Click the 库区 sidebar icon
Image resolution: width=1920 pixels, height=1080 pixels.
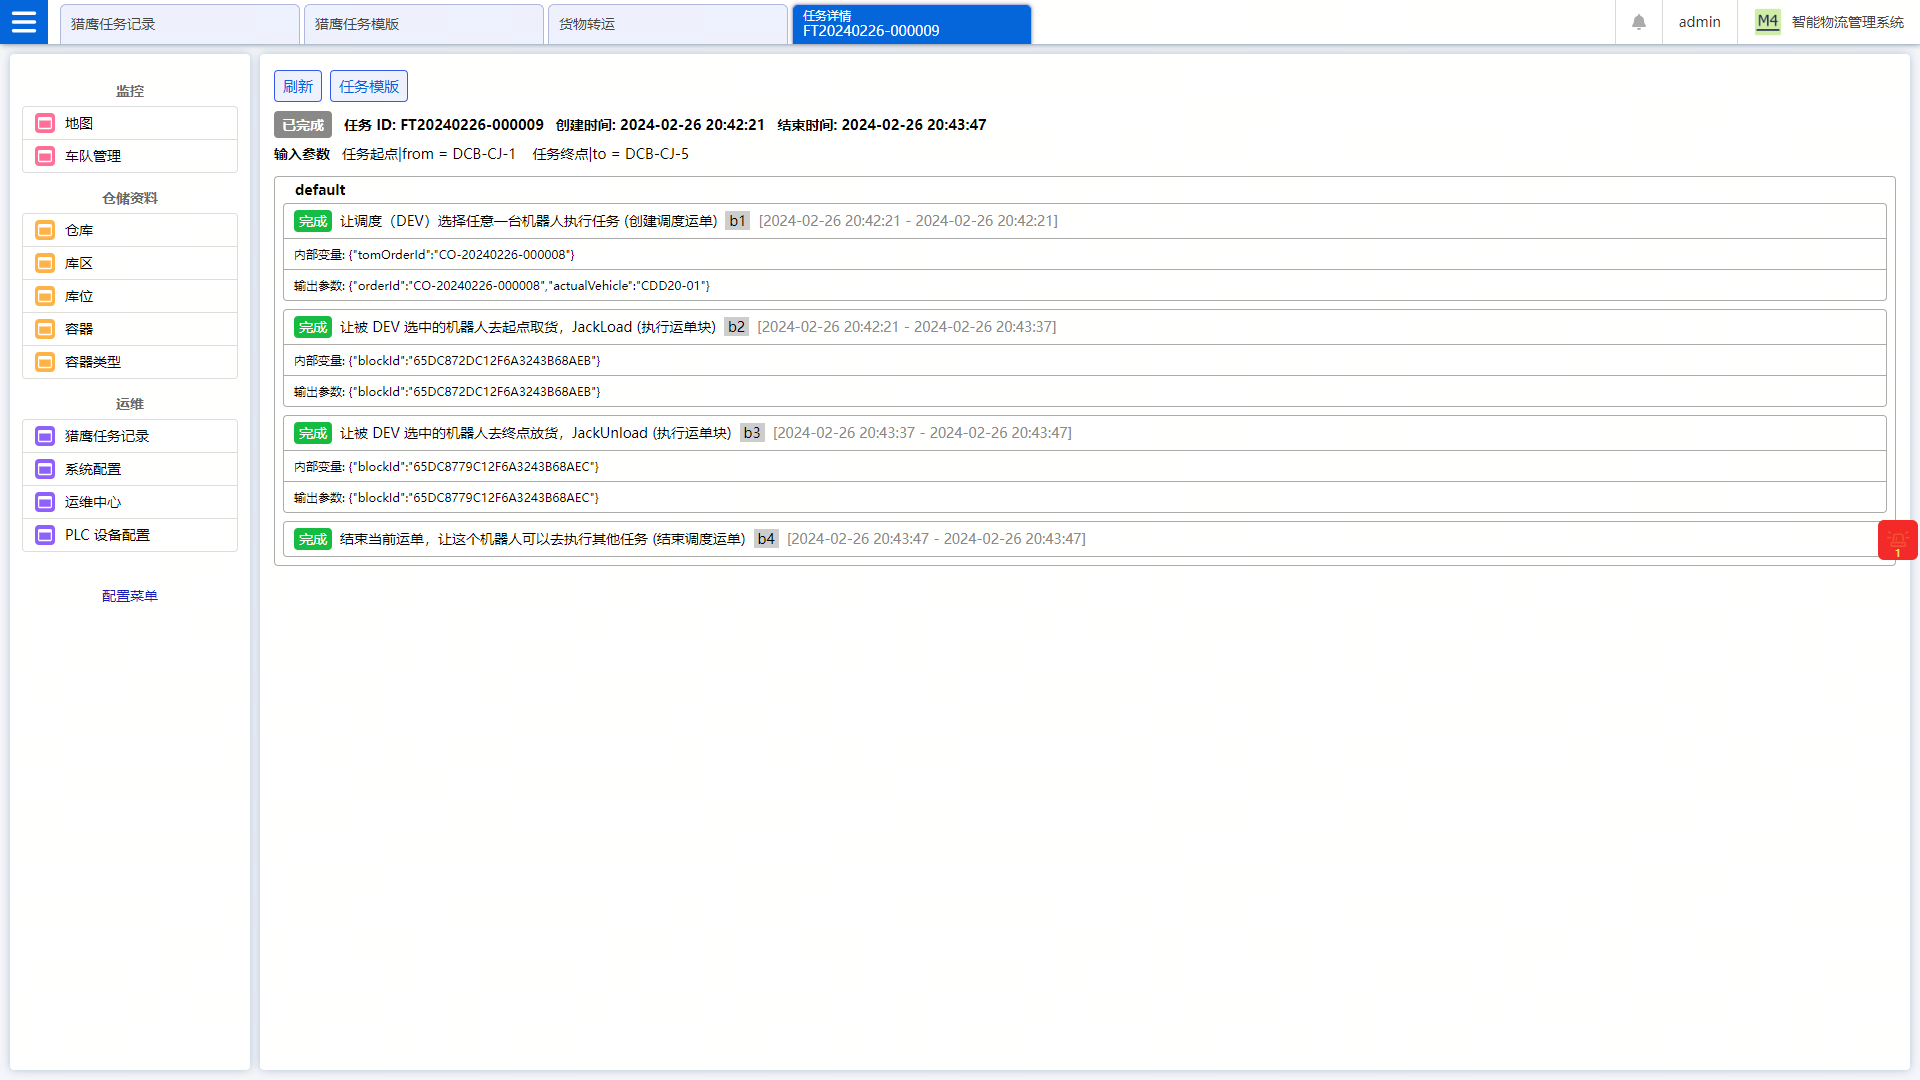(x=45, y=263)
